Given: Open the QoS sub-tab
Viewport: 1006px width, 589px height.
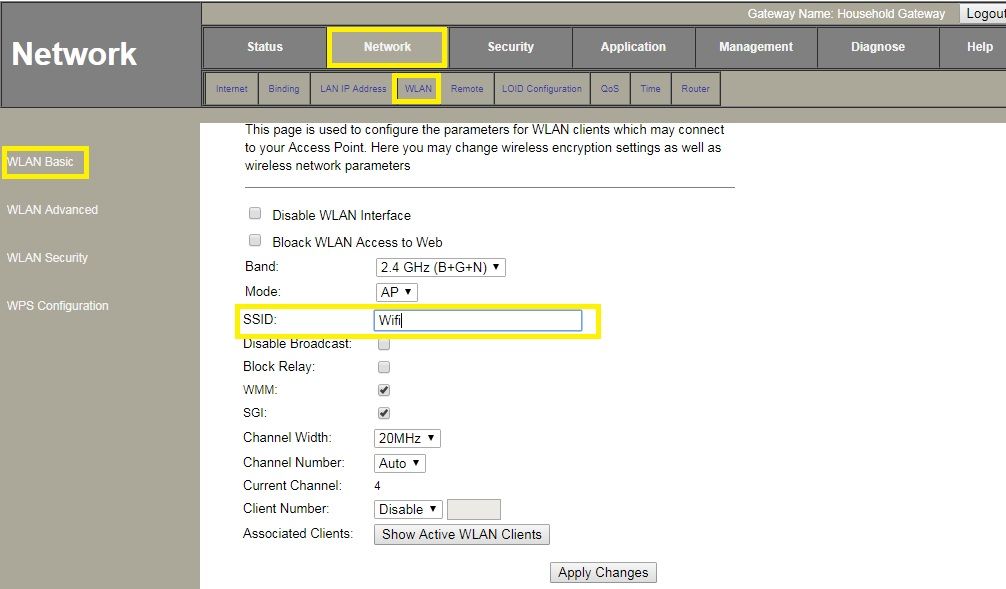Looking at the screenshot, I should (610, 89).
